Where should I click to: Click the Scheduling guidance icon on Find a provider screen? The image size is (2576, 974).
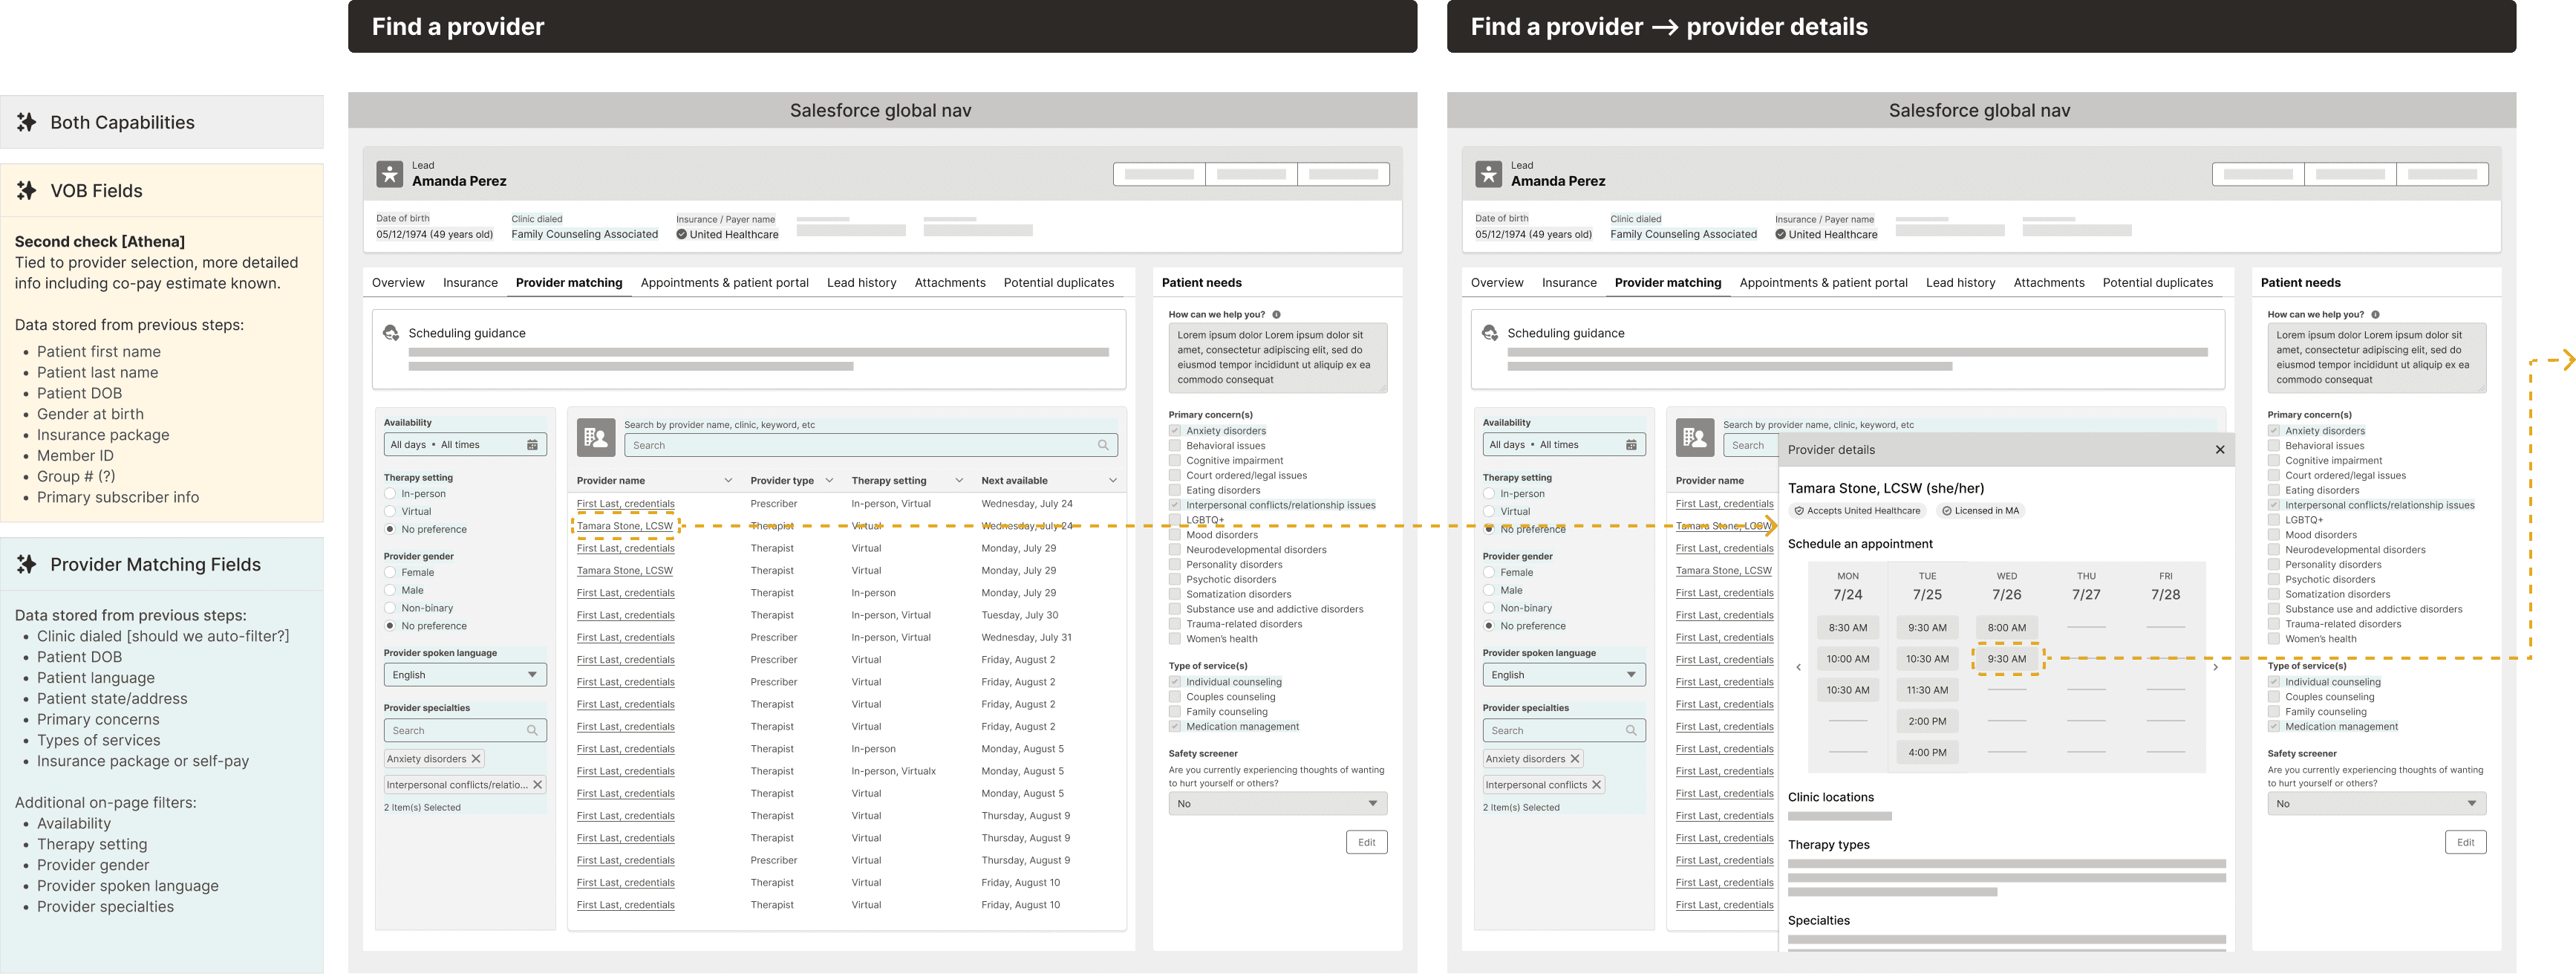(x=391, y=333)
